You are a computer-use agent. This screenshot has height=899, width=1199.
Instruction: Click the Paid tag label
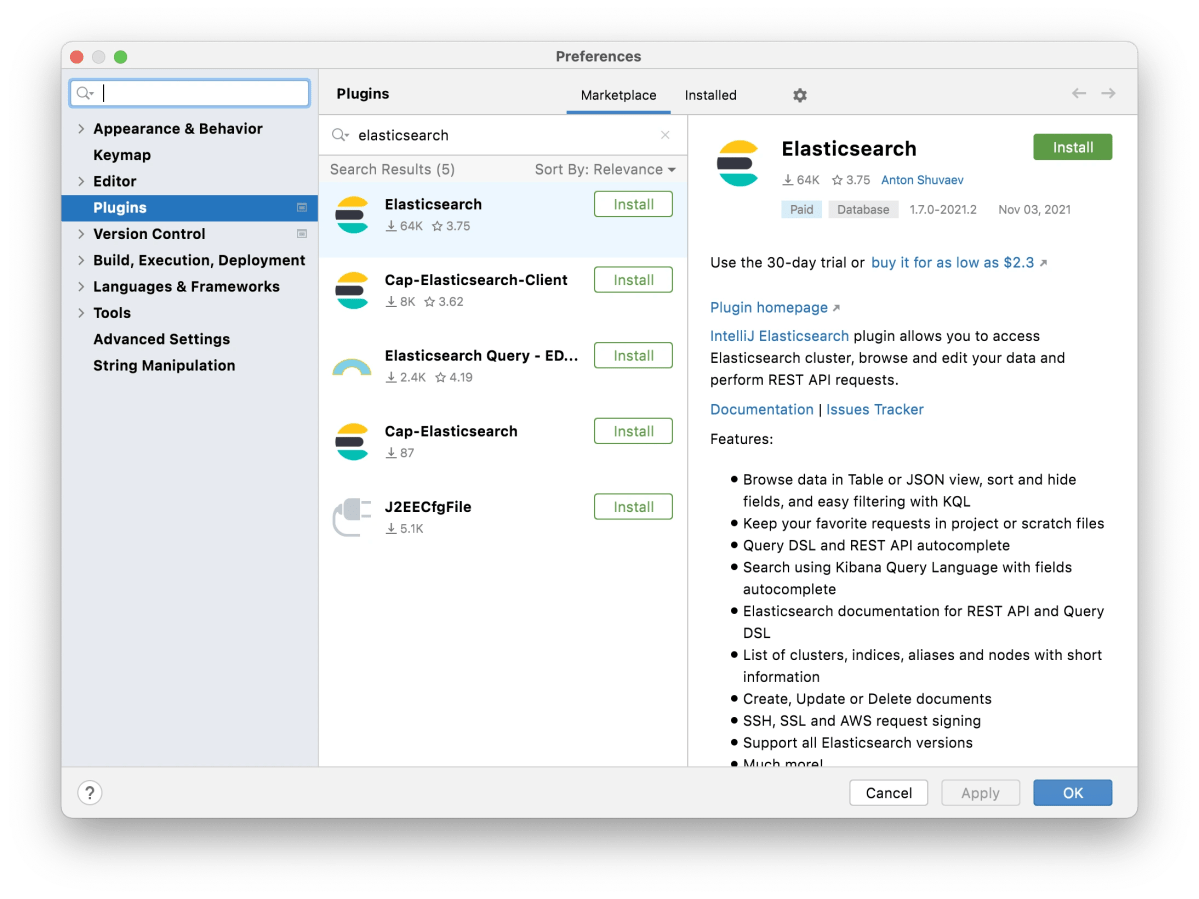coord(801,209)
